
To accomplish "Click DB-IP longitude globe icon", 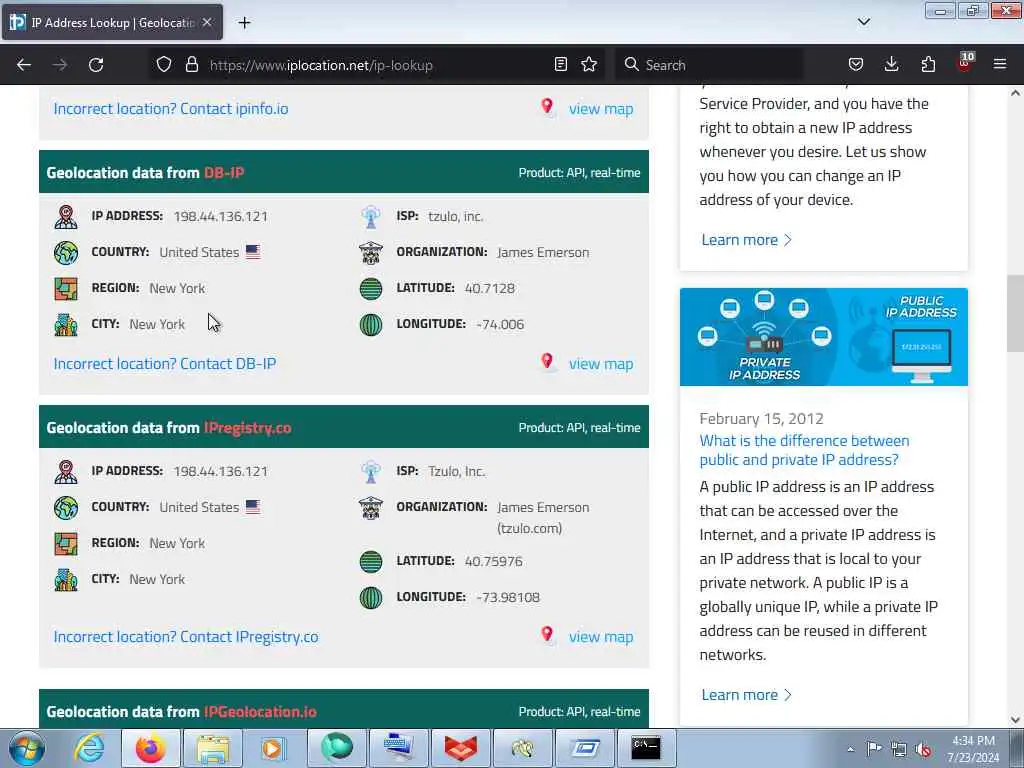I will click(371, 325).
